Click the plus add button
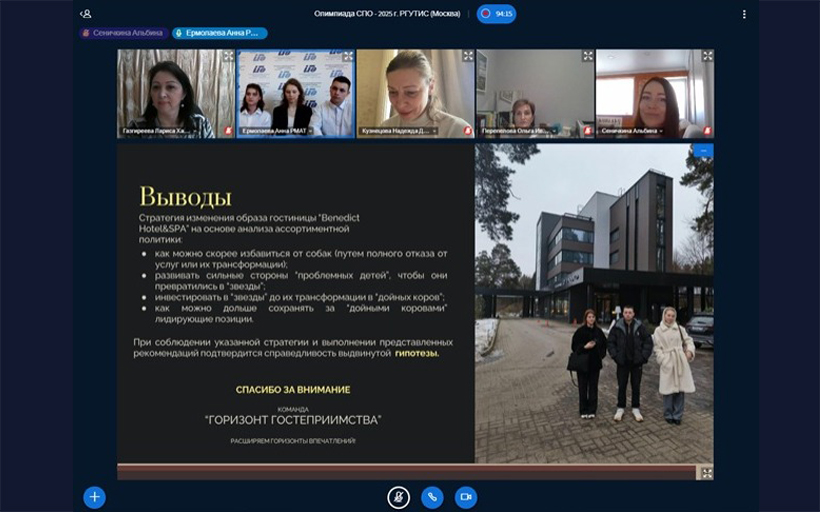 95,497
